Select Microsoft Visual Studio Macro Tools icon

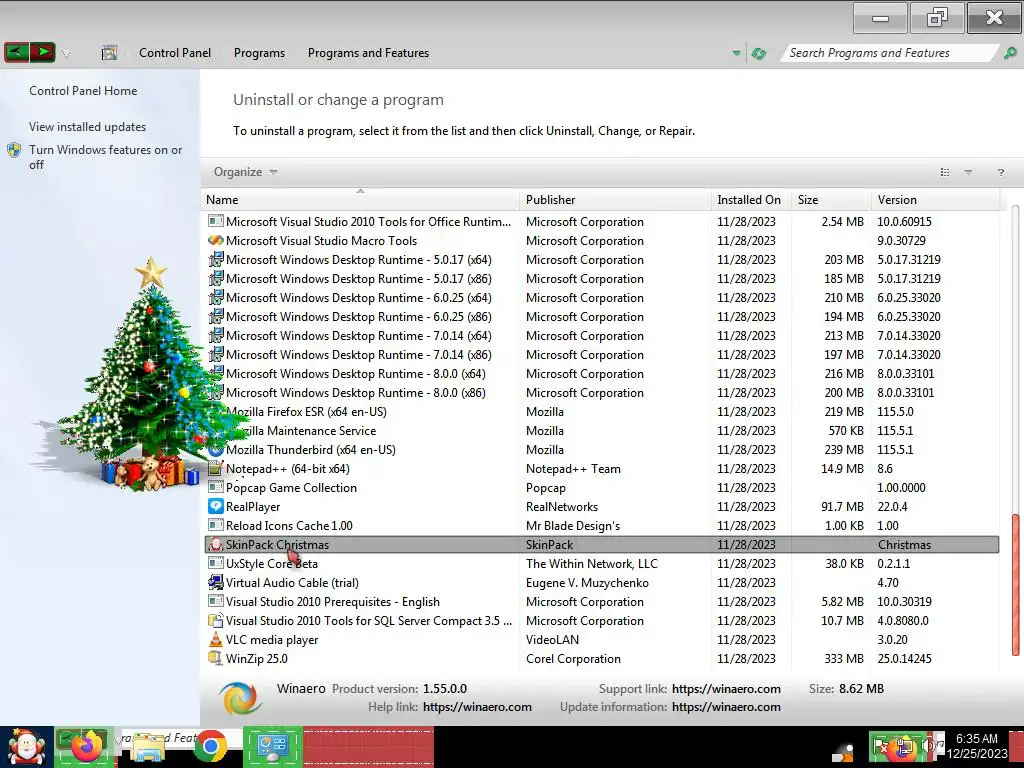216,240
